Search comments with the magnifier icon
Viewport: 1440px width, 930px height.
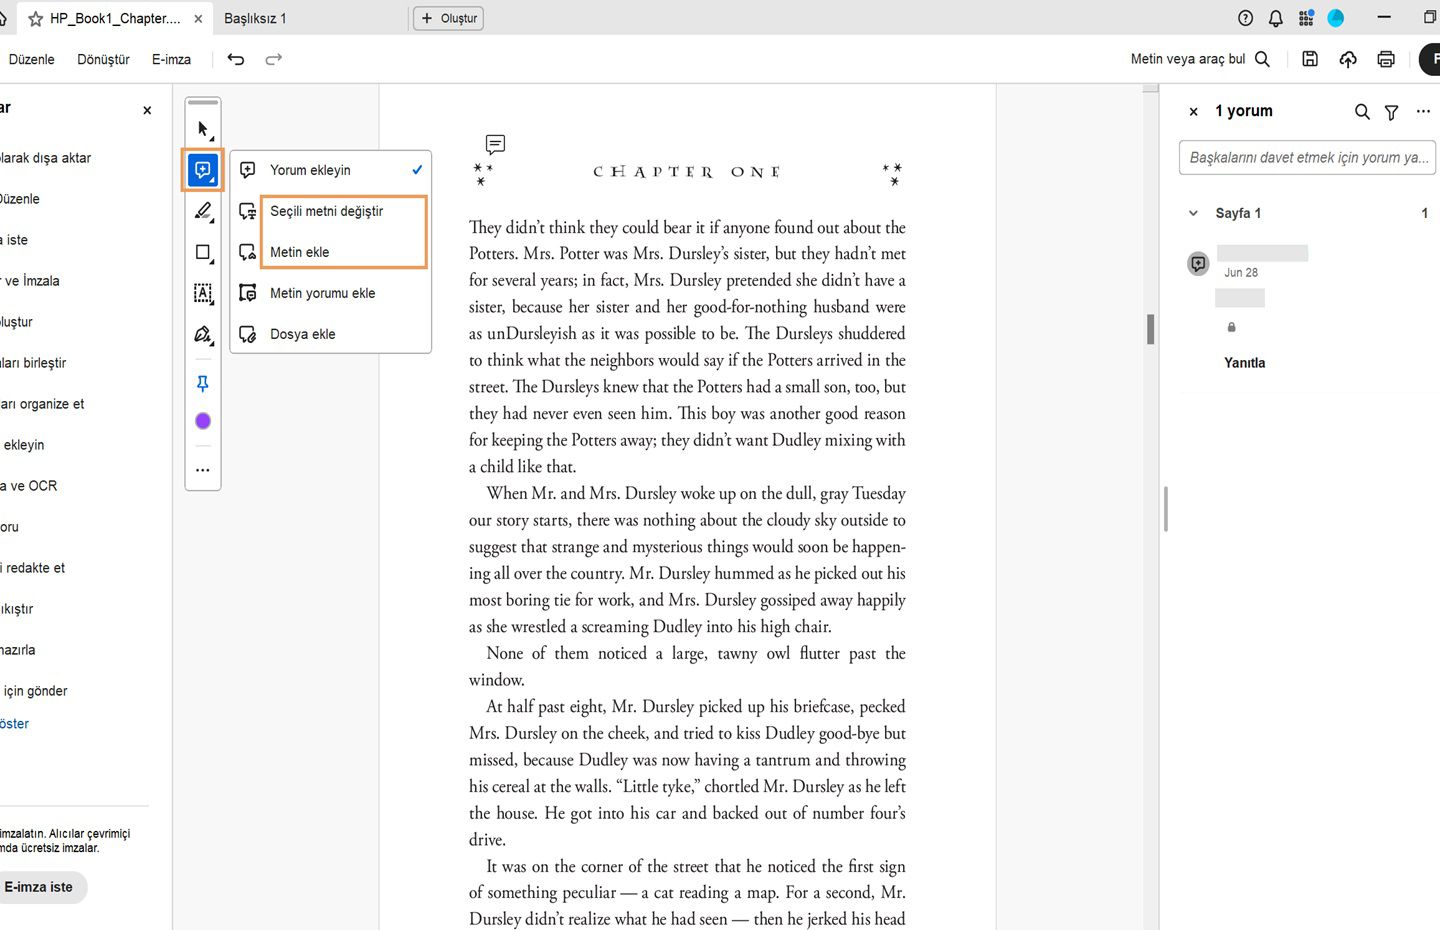pyautogui.click(x=1362, y=112)
